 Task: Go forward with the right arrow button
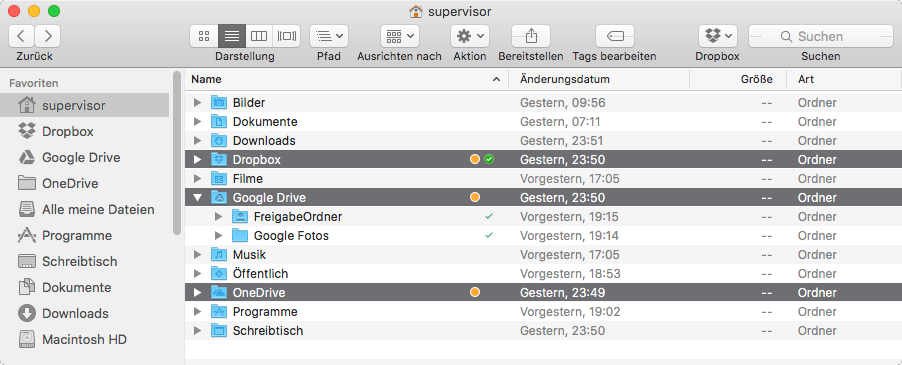coord(48,36)
